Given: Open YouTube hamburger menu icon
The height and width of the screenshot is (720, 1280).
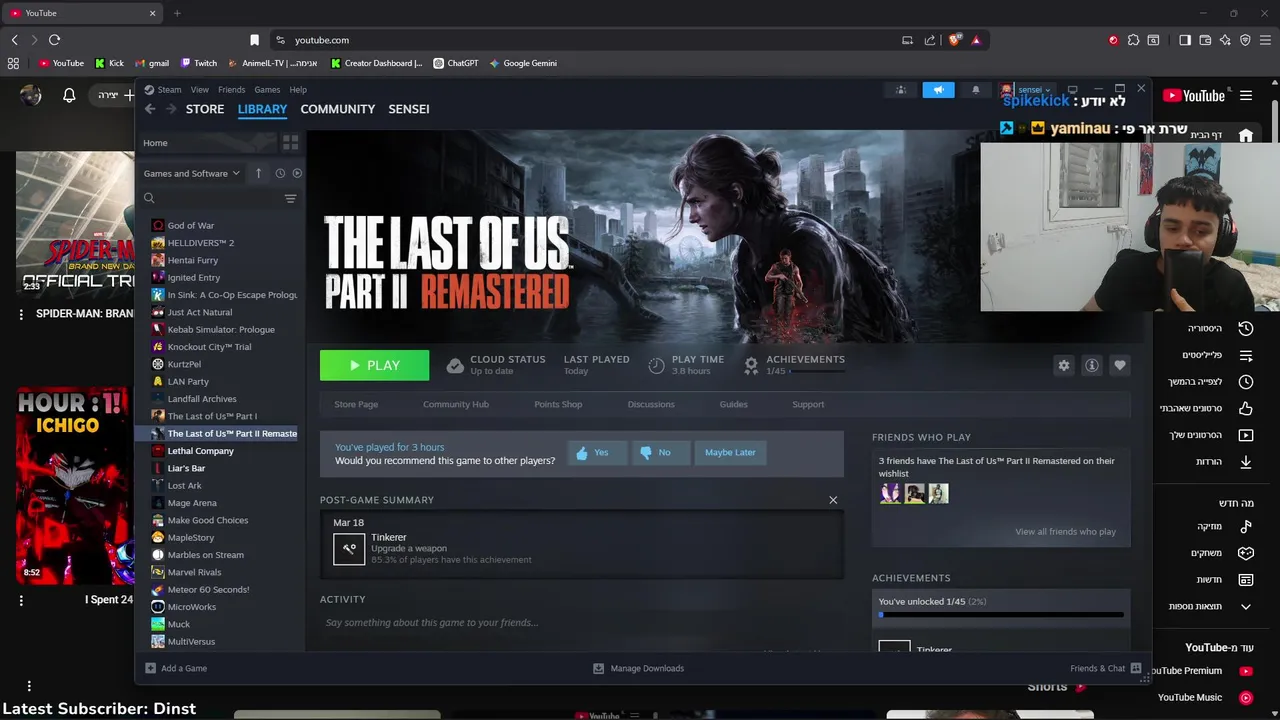Looking at the screenshot, I should click(1246, 96).
